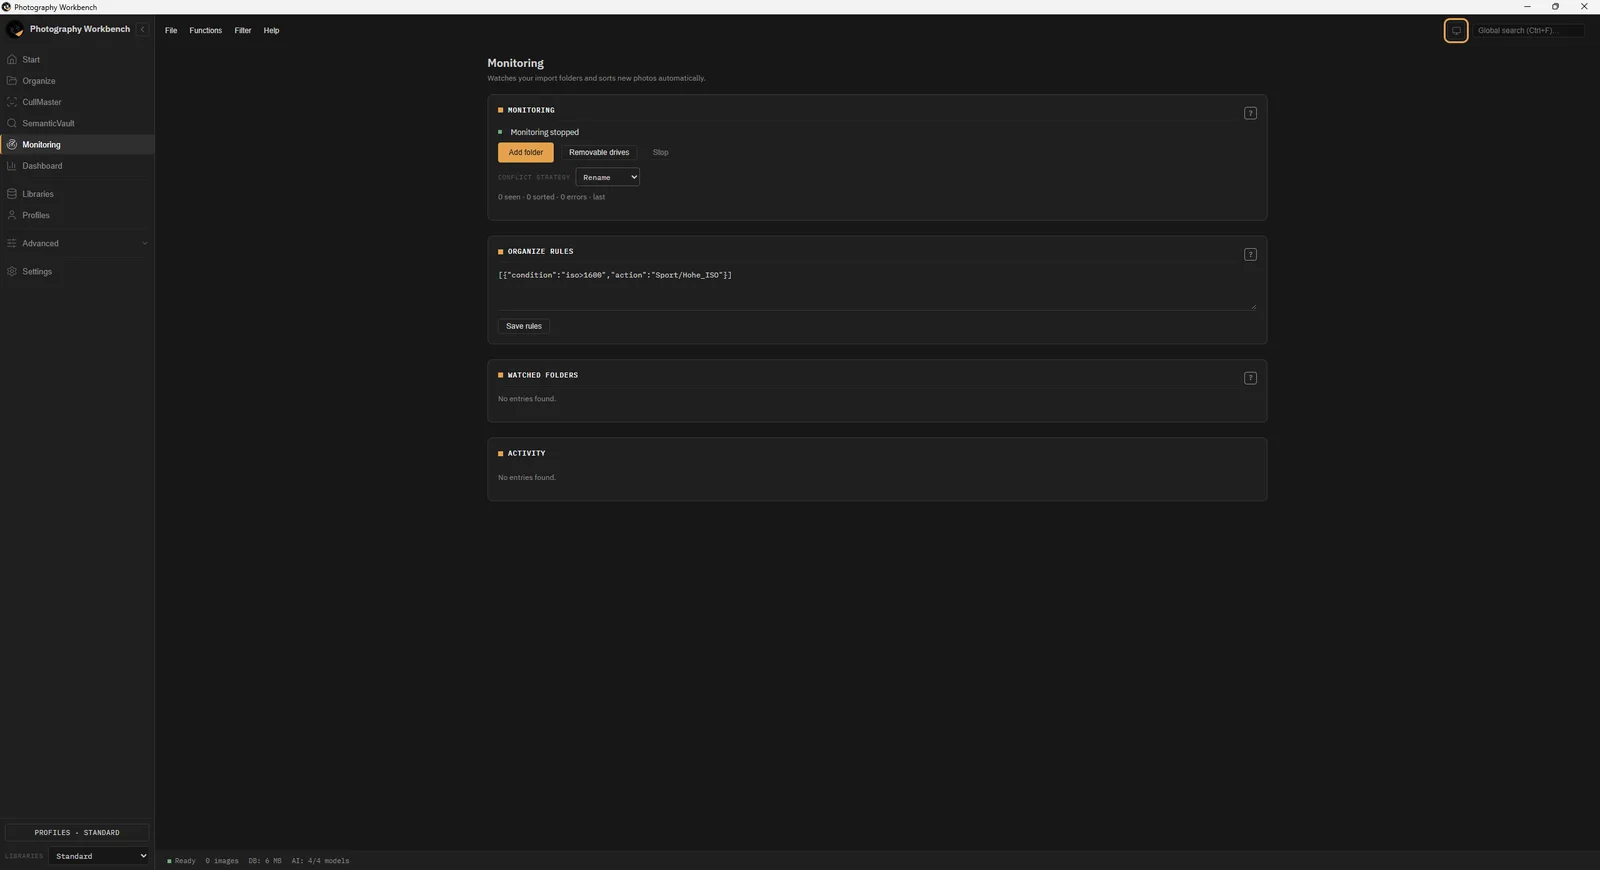Collapse the sidebar with the chevron button
Viewport: 1600px width, 870px height.
click(142, 30)
